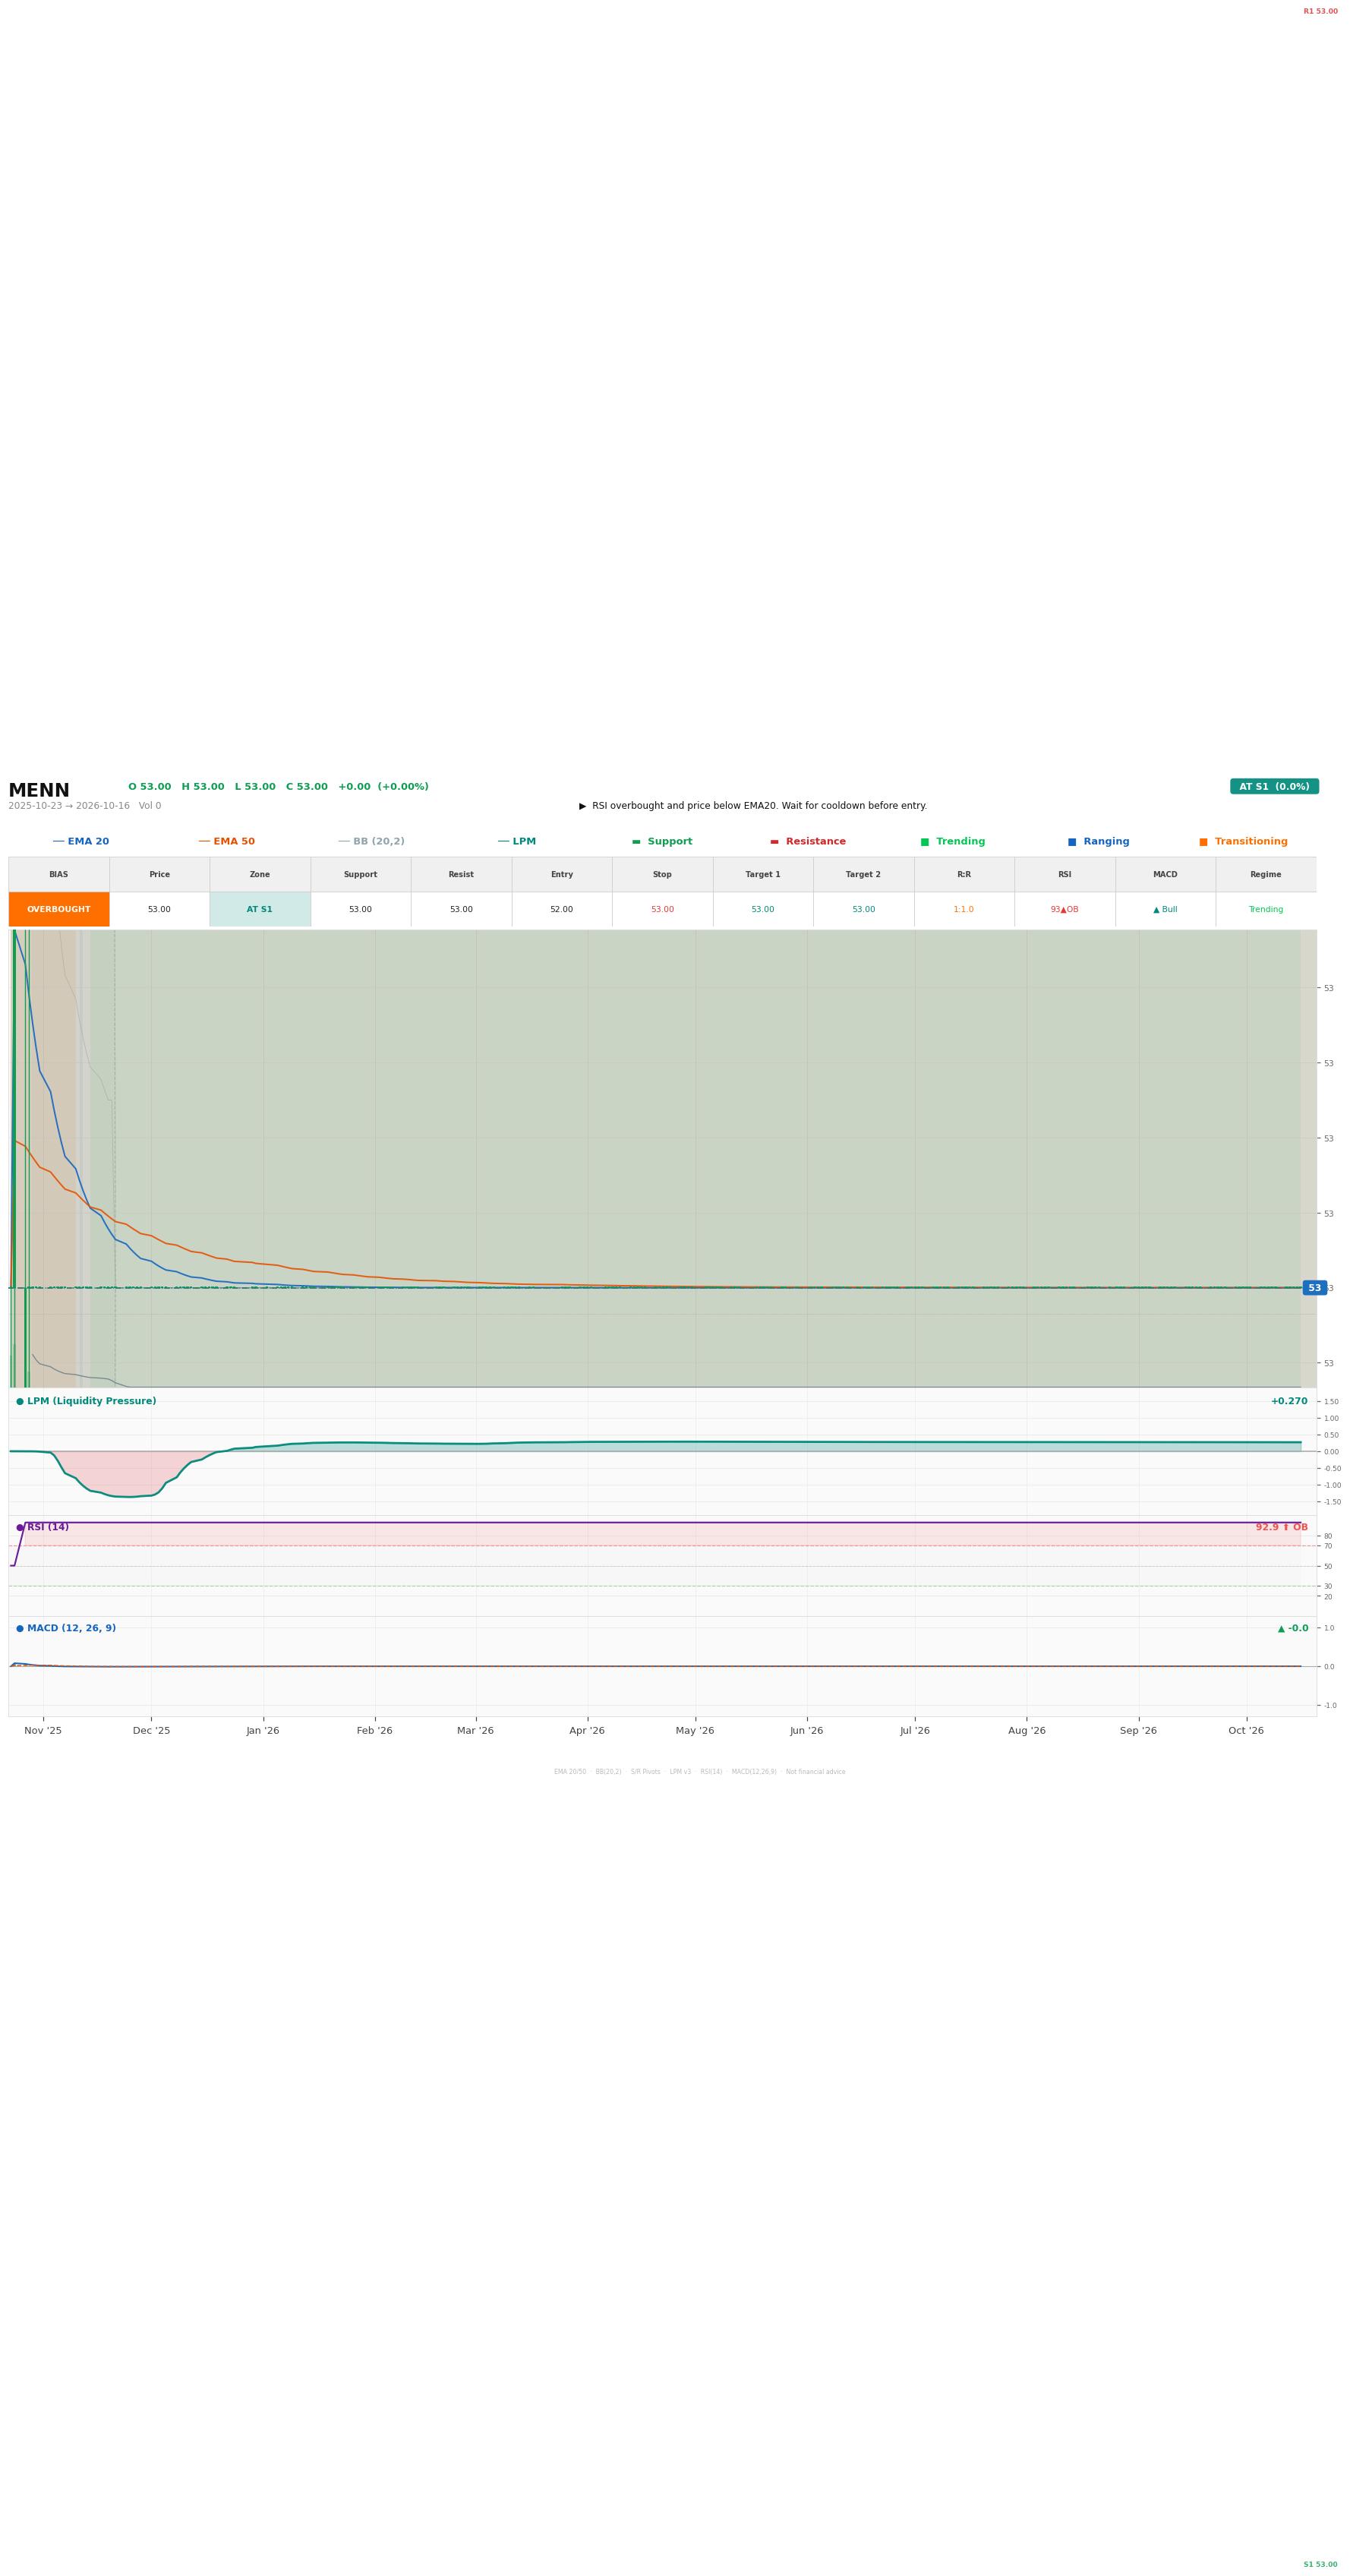Click the Transitioning regime legend entry
The image size is (1350, 2576).
pyautogui.click(x=1243, y=842)
